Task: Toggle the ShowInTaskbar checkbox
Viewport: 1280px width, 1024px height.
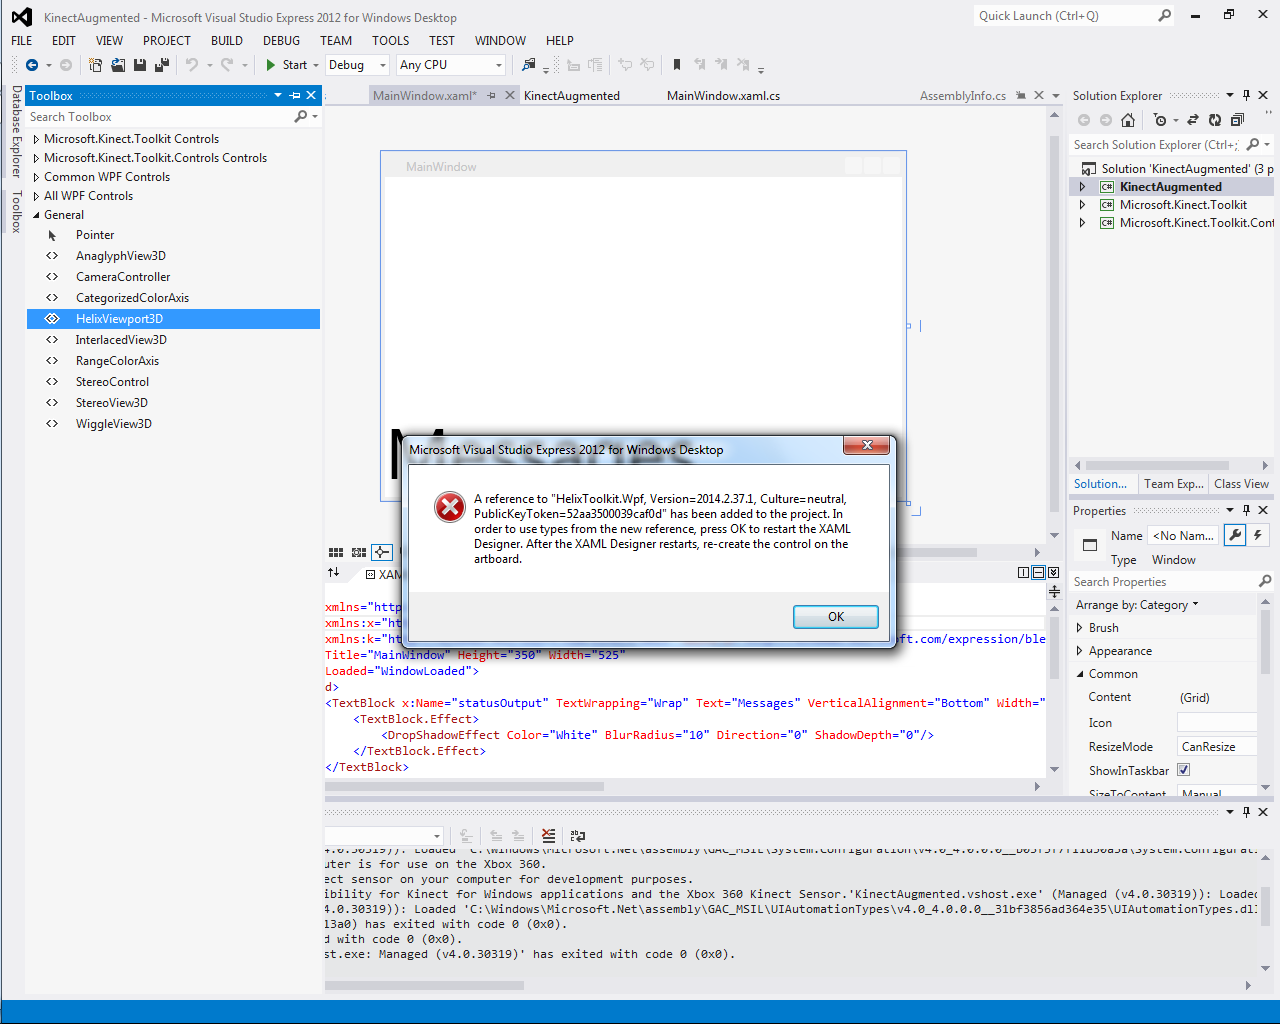Action: (x=1184, y=770)
